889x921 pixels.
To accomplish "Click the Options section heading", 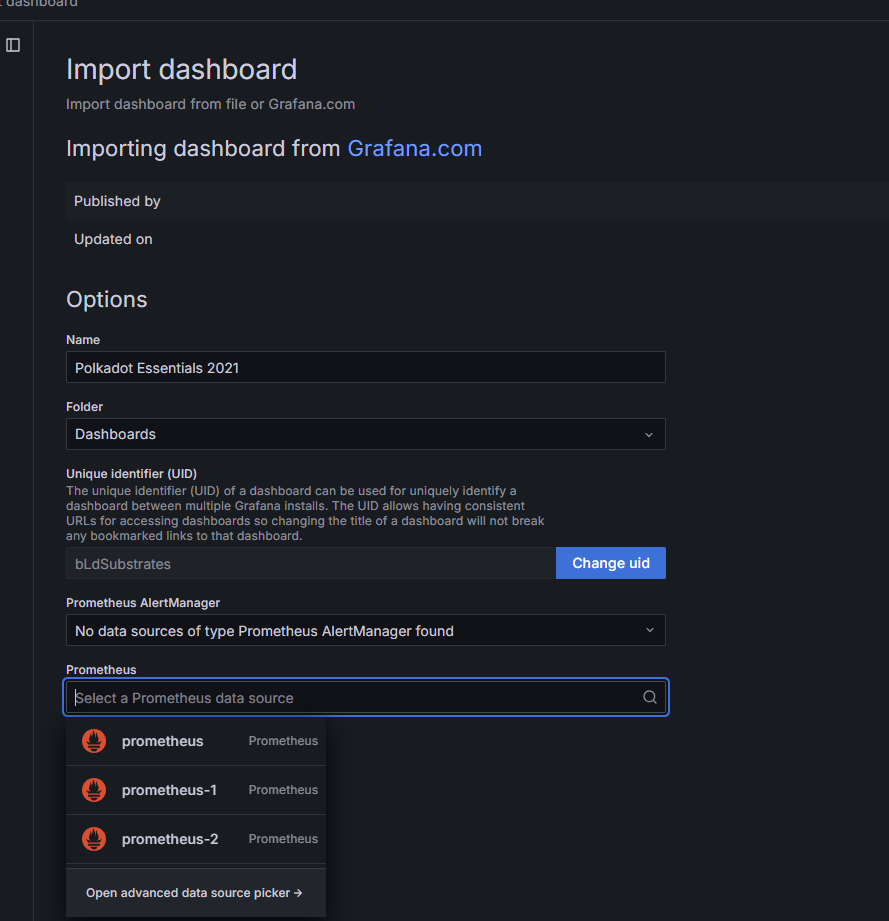I will coord(106,300).
